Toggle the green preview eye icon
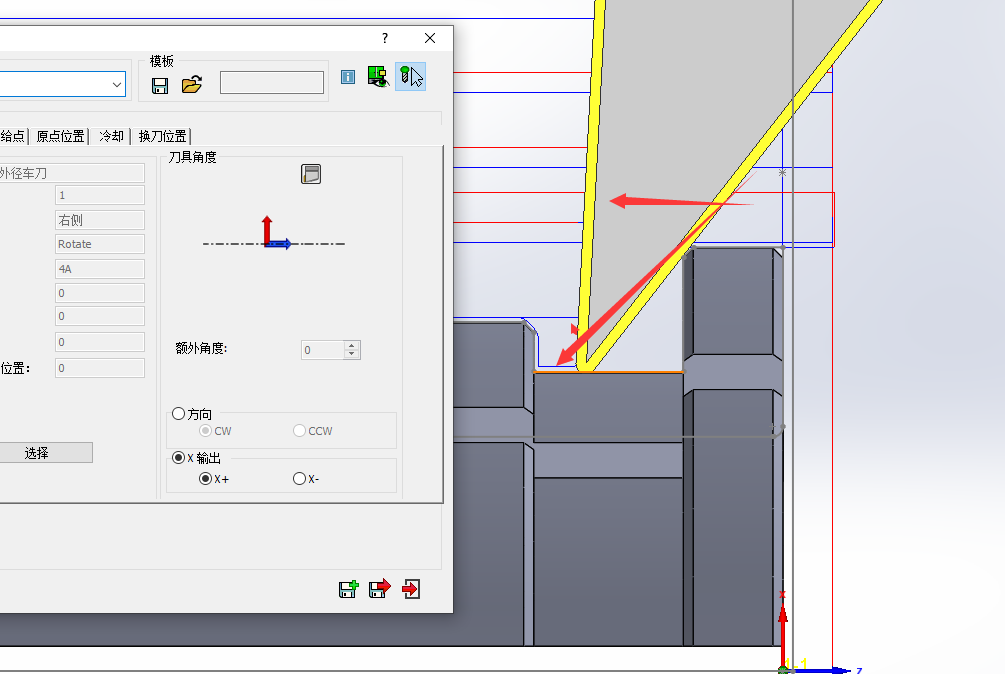This screenshot has height=674, width=1005. click(378, 77)
